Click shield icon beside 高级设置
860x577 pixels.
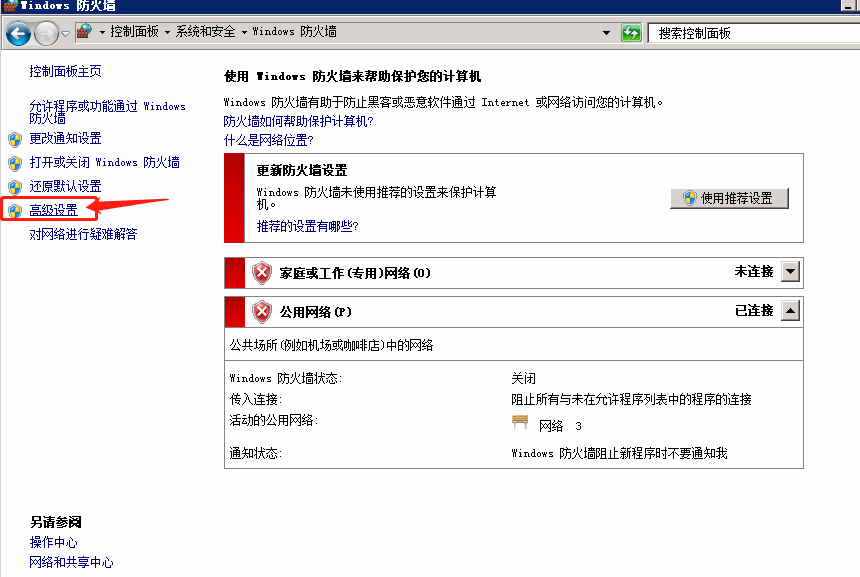(15, 211)
